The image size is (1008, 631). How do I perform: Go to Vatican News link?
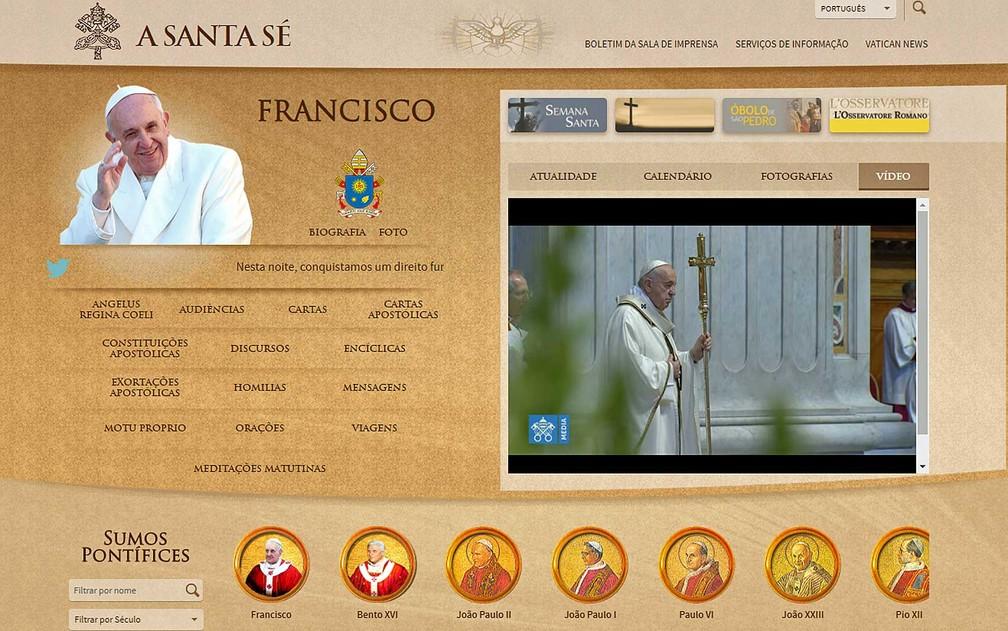click(x=896, y=44)
